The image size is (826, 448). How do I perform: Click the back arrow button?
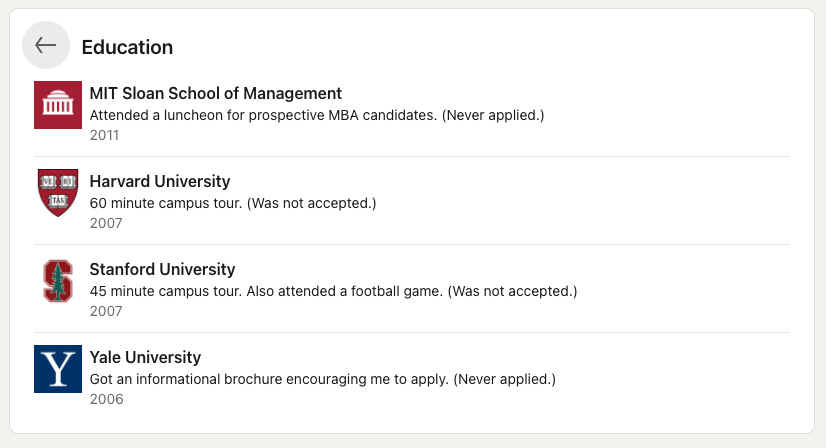pos(46,45)
